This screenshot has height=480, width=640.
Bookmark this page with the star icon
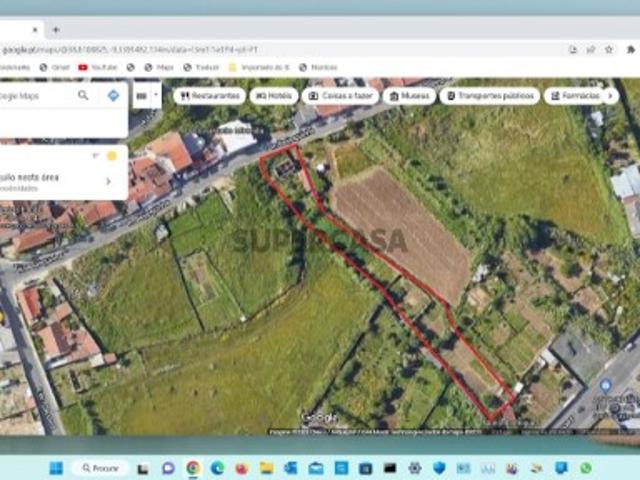coord(608,49)
